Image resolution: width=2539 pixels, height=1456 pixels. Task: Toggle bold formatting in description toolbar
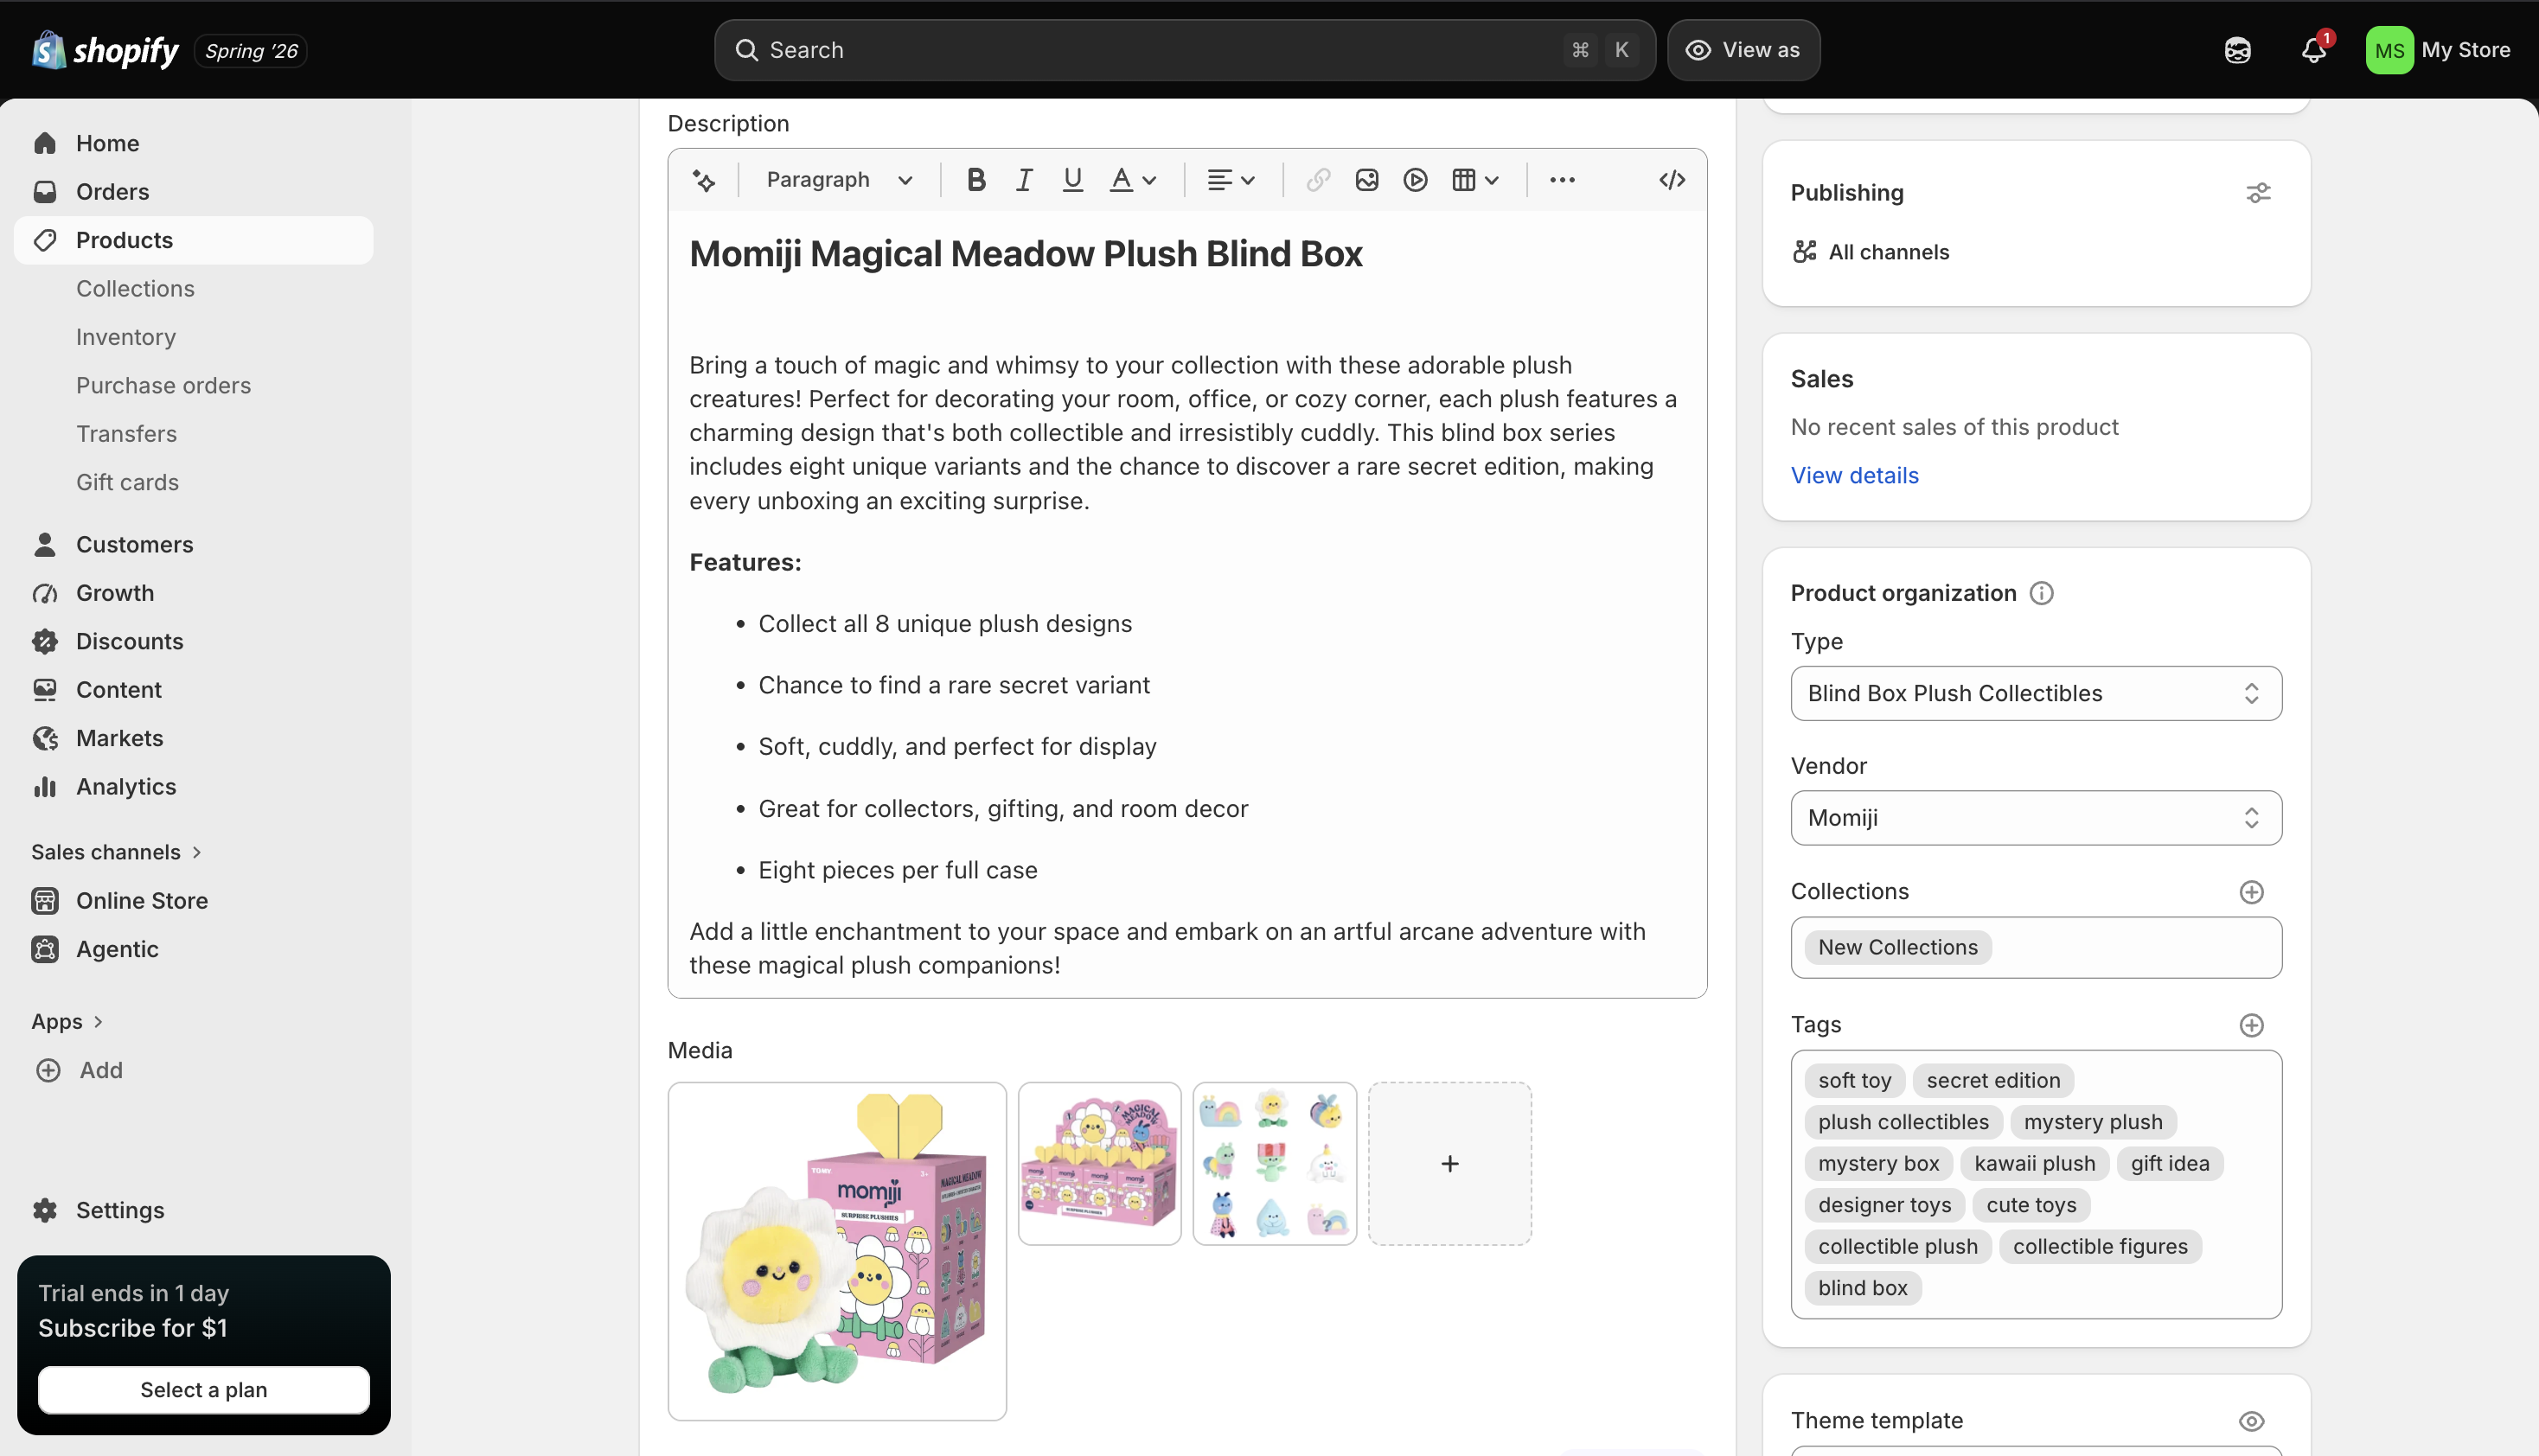point(976,180)
